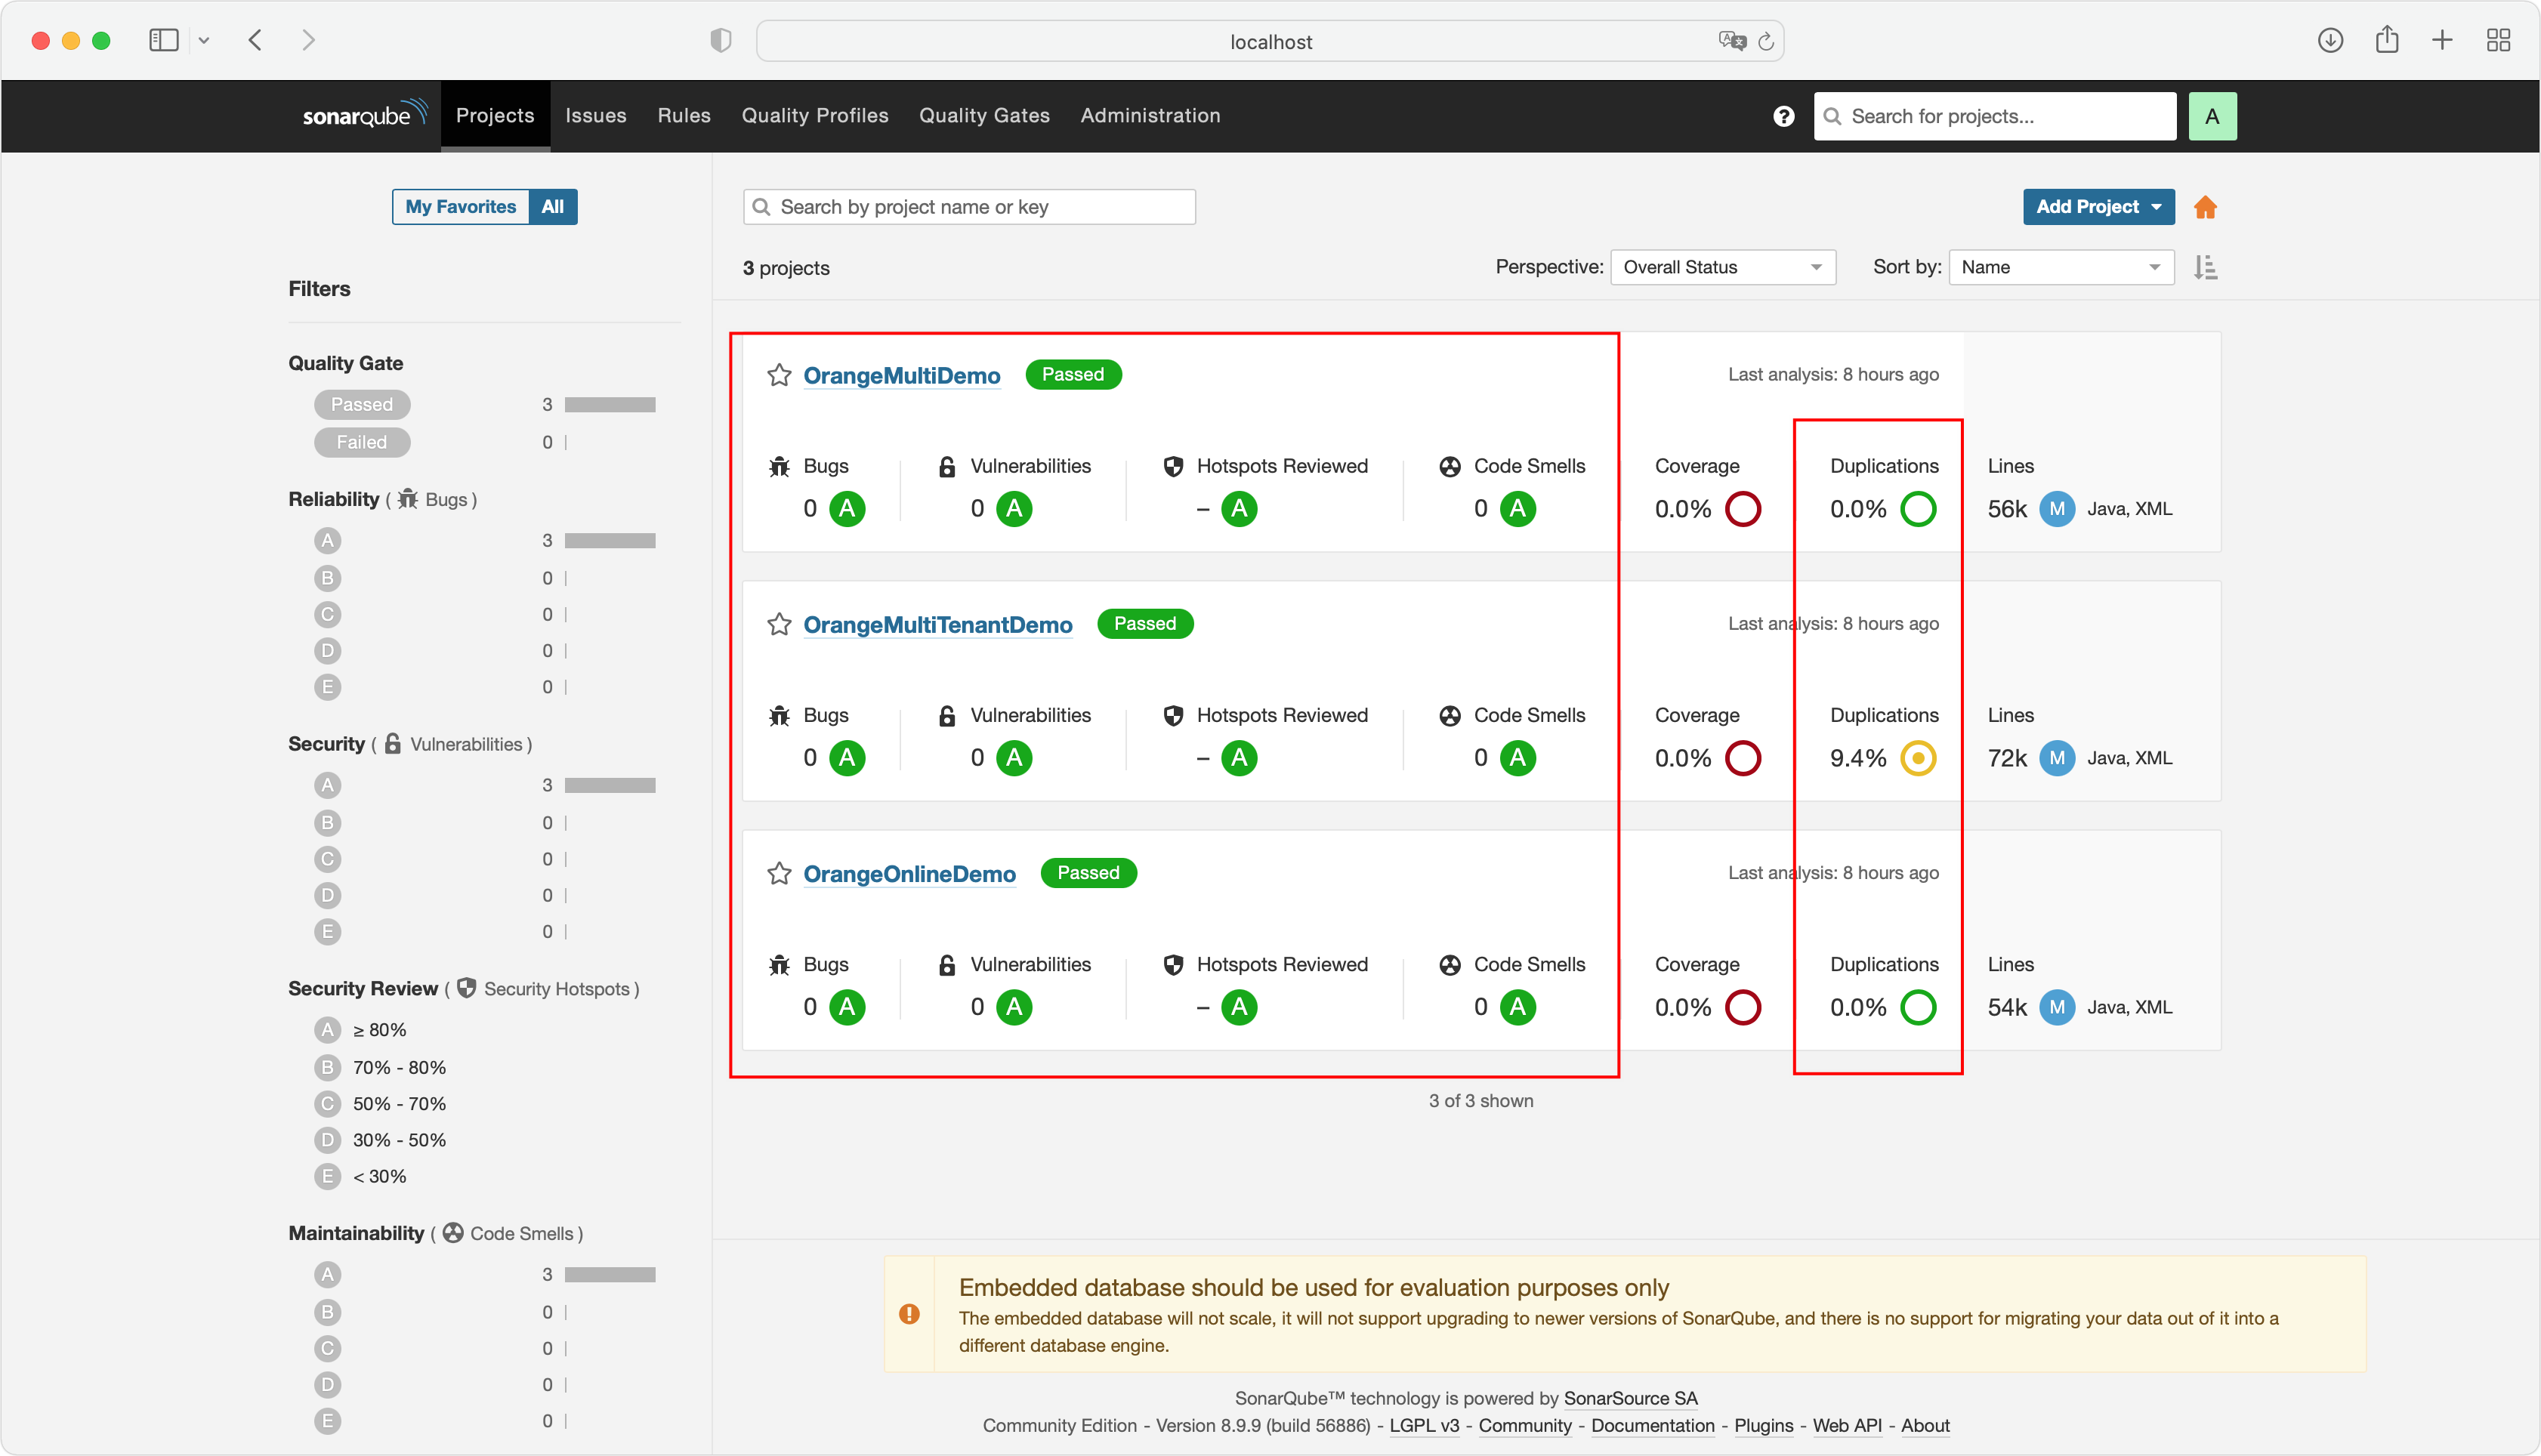Click the search by project name field
Screen dimensions: 2541x1456
(x=969, y=207)
